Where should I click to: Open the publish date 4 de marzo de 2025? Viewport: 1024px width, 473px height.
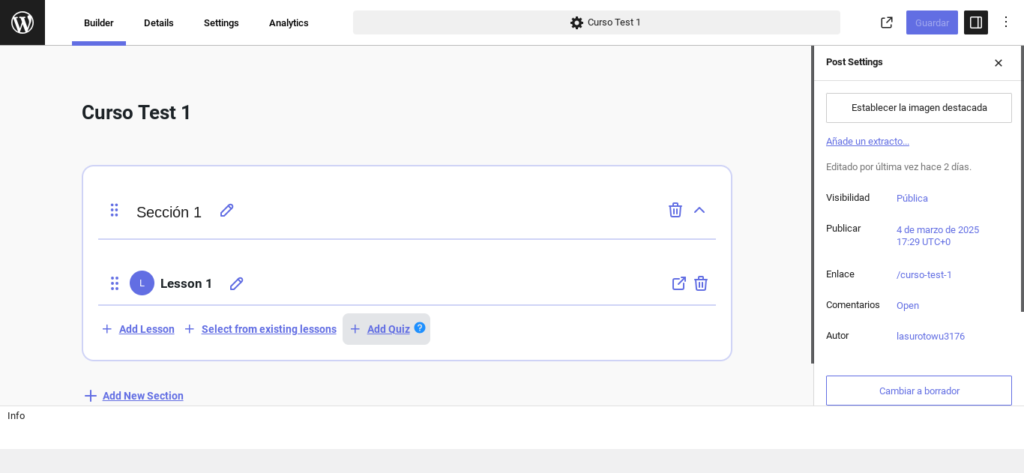[937, 236]
